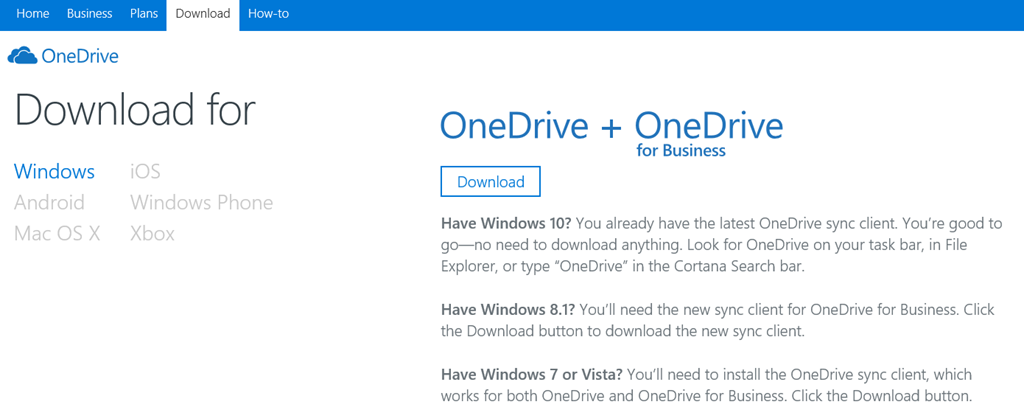
Task: Click the "Have Windows 10?" paragraph
Action: (x=720, y=245)
